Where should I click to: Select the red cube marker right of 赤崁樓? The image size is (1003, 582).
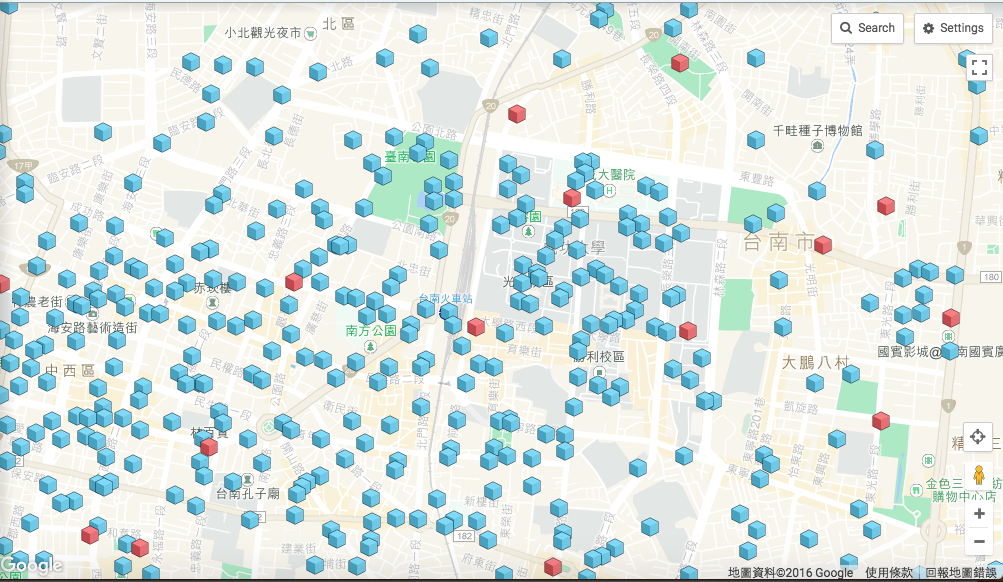point(294,282)
